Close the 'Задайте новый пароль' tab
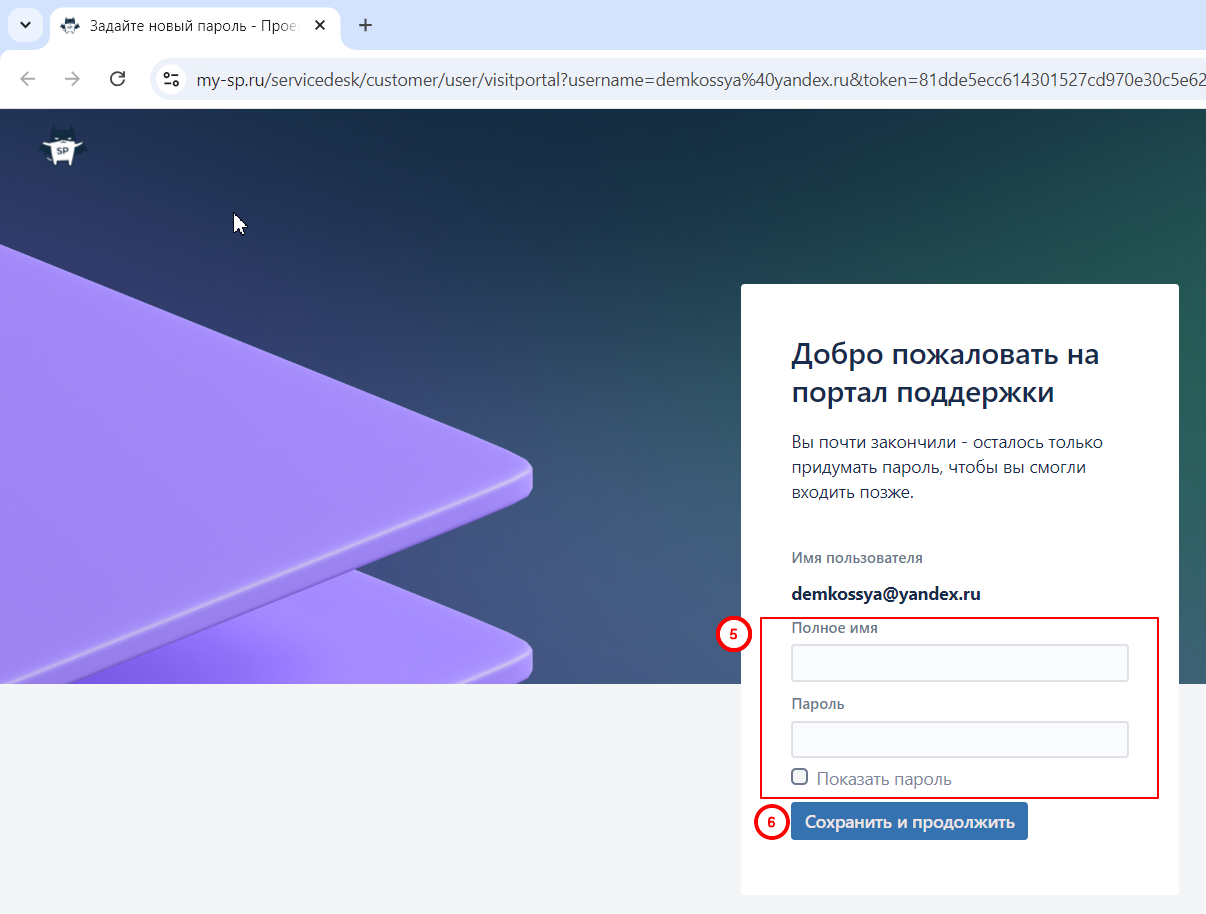Viewport: 1206px width, 914px height. [x=320, y=26]
